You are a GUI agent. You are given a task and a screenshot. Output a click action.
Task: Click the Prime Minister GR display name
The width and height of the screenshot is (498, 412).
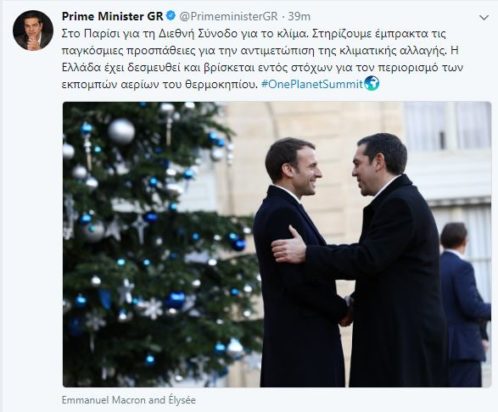point(113,16)
